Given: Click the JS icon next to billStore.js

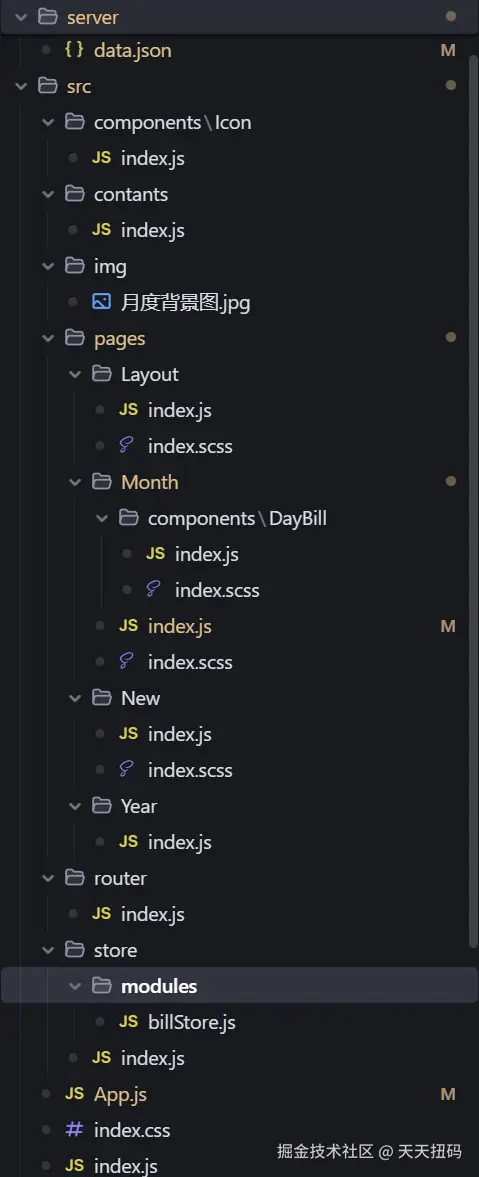Looking at the screenshot, I should click(x=128, y=1022).
